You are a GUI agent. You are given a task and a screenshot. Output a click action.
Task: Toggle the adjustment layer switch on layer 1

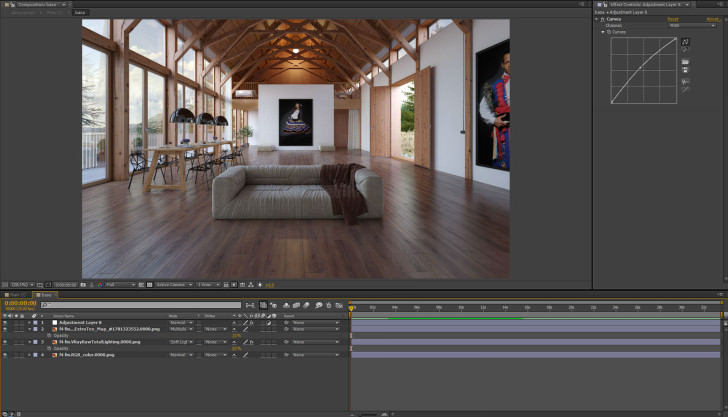coord(268,322)
